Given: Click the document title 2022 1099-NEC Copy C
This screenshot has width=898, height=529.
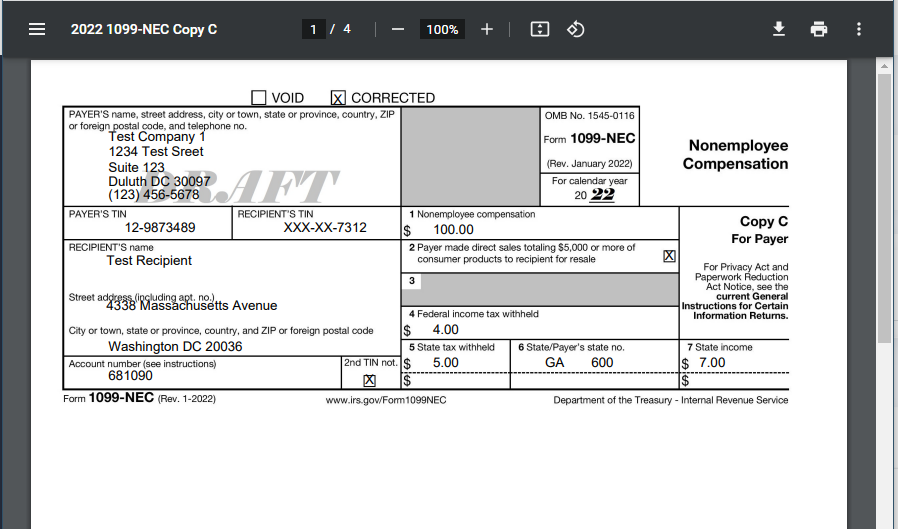Looking at the screenshot, I should tap(144, 29).
